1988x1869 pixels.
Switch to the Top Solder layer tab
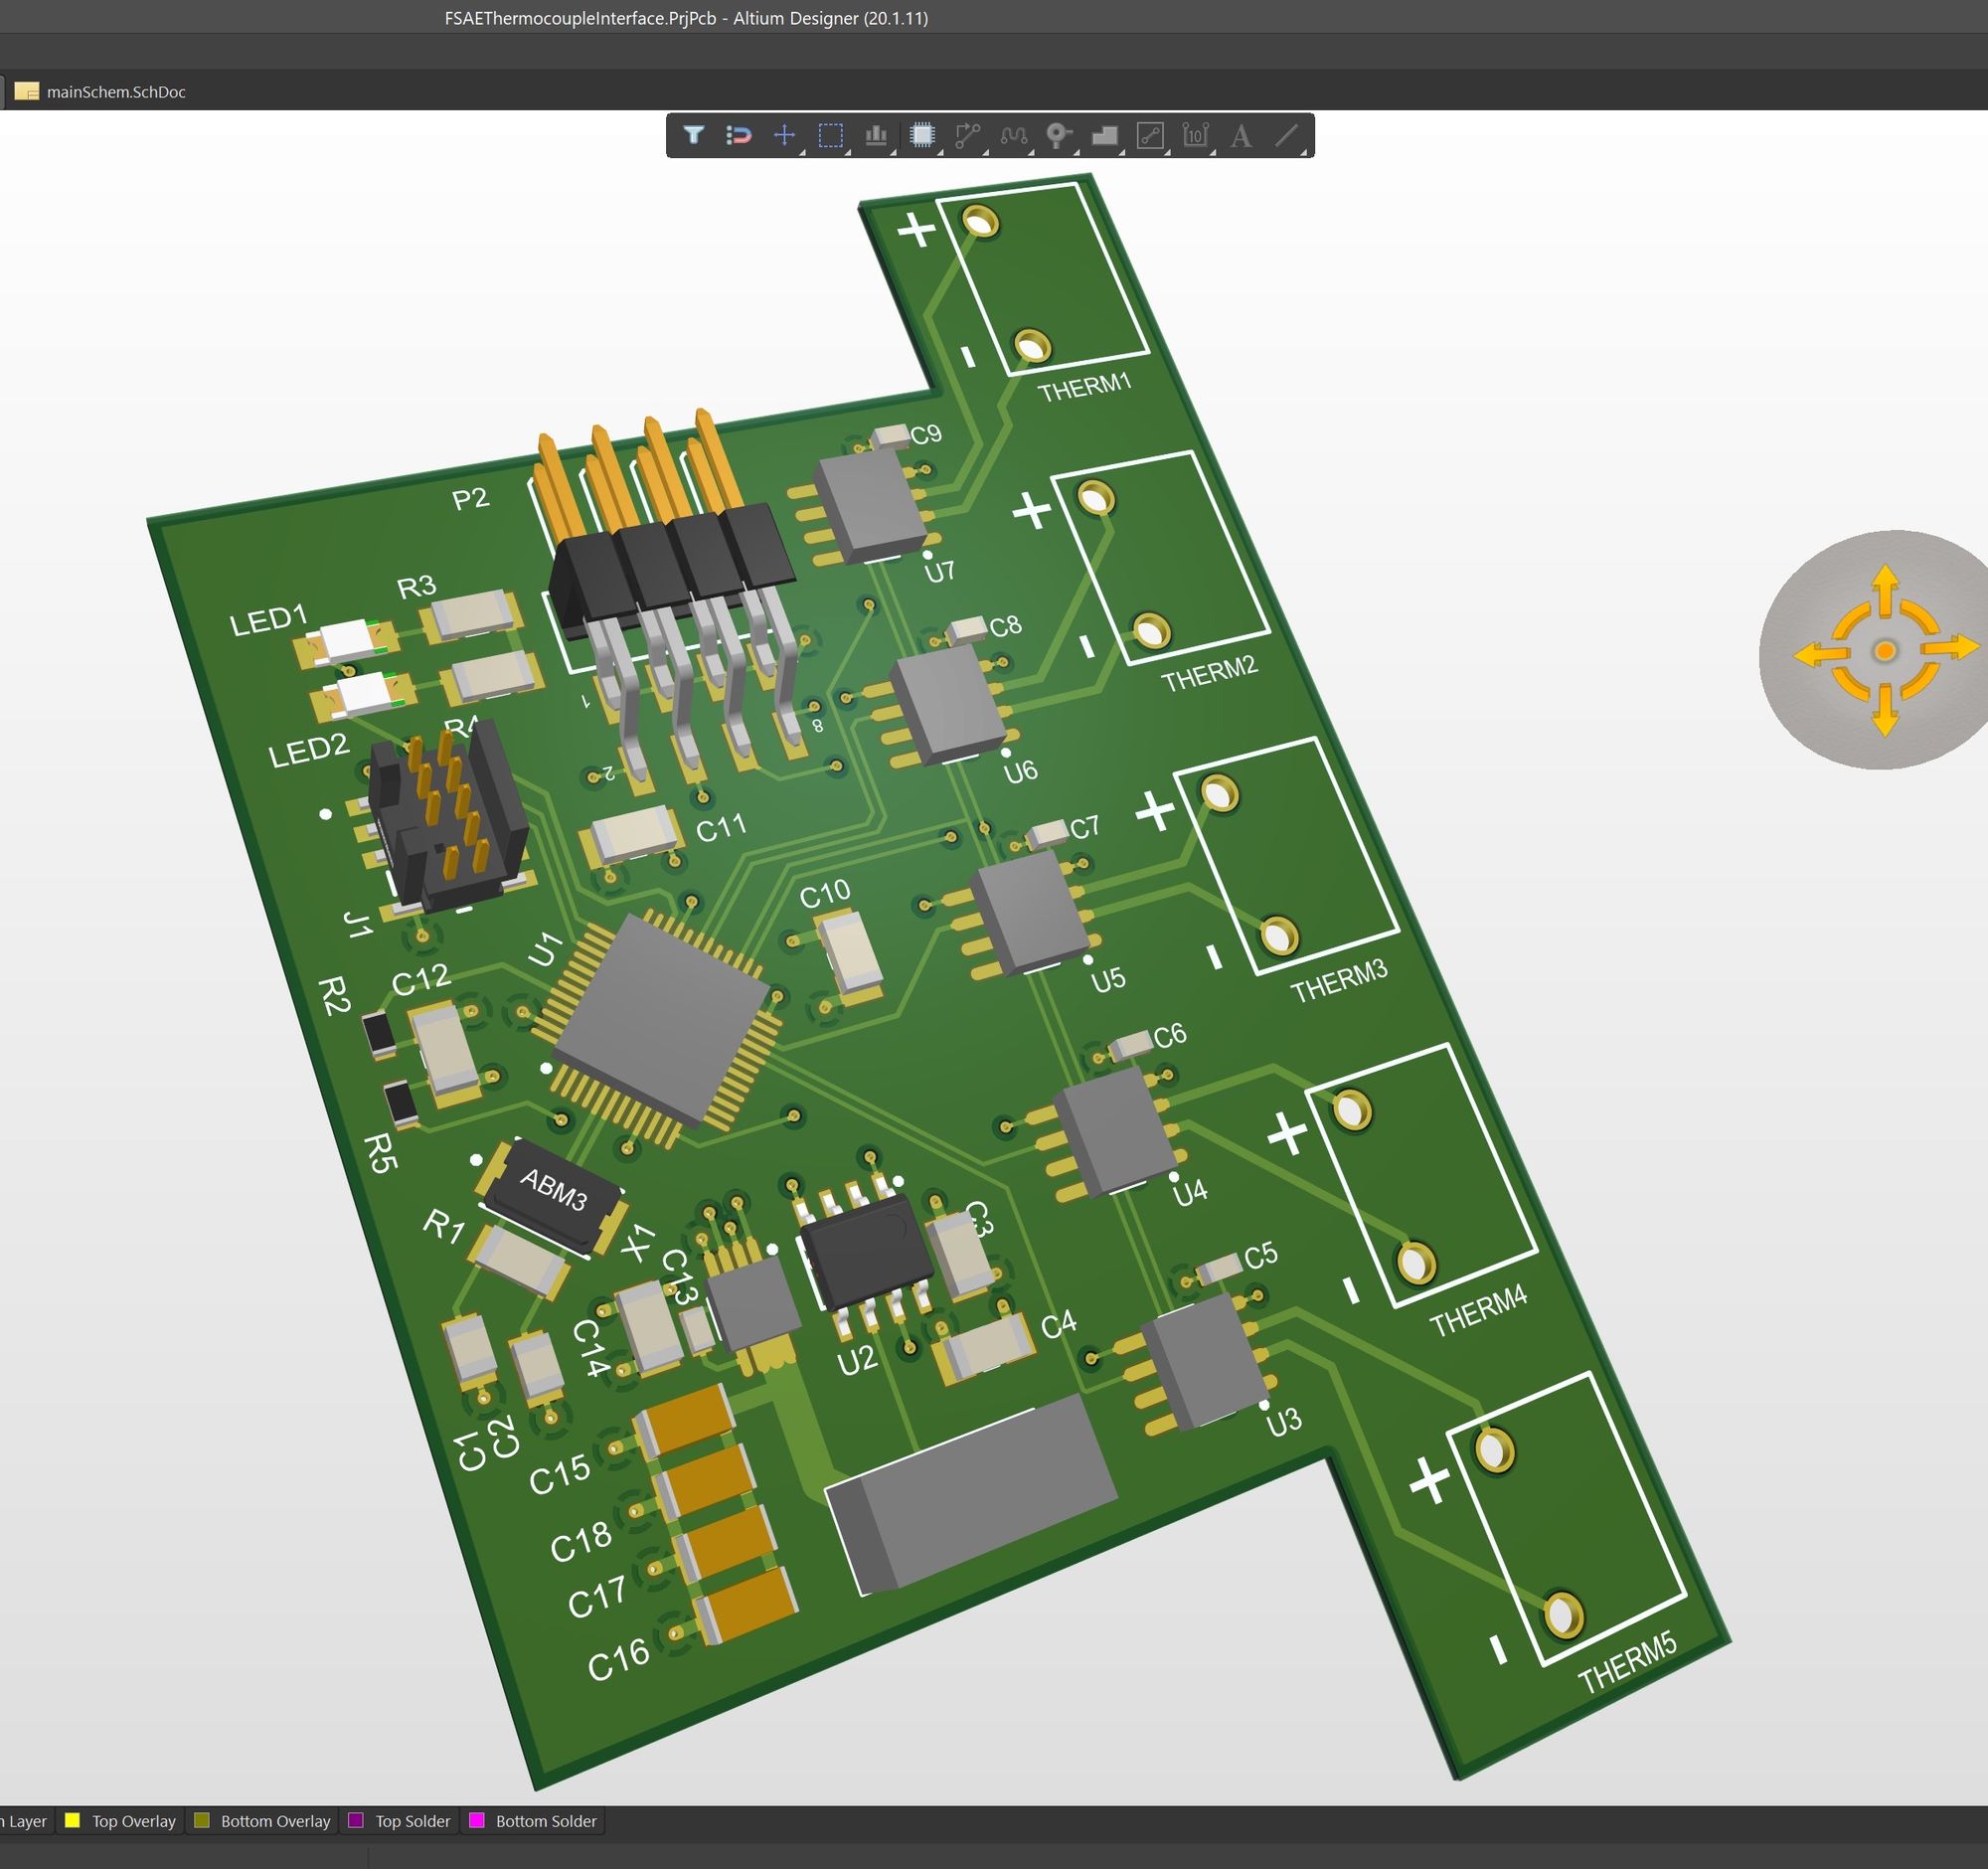pyautogui.click(x=400, y=1821)
